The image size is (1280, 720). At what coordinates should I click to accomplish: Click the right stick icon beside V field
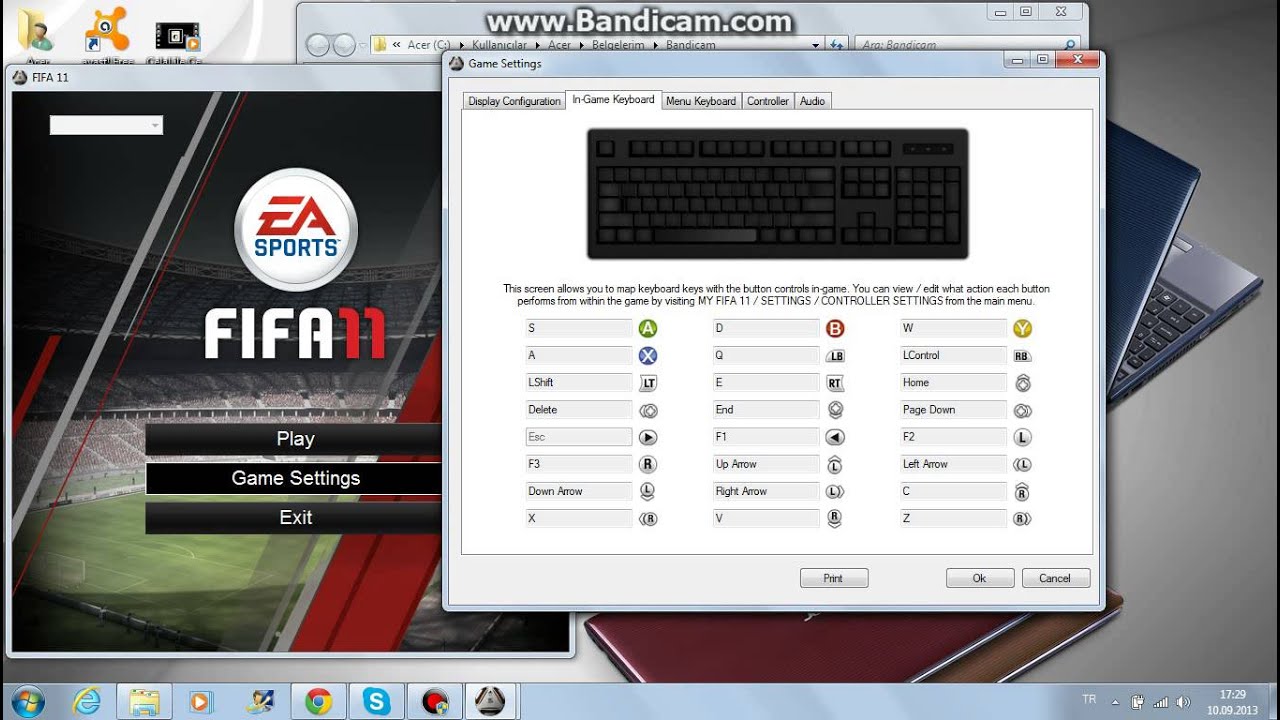pos(835,518)
